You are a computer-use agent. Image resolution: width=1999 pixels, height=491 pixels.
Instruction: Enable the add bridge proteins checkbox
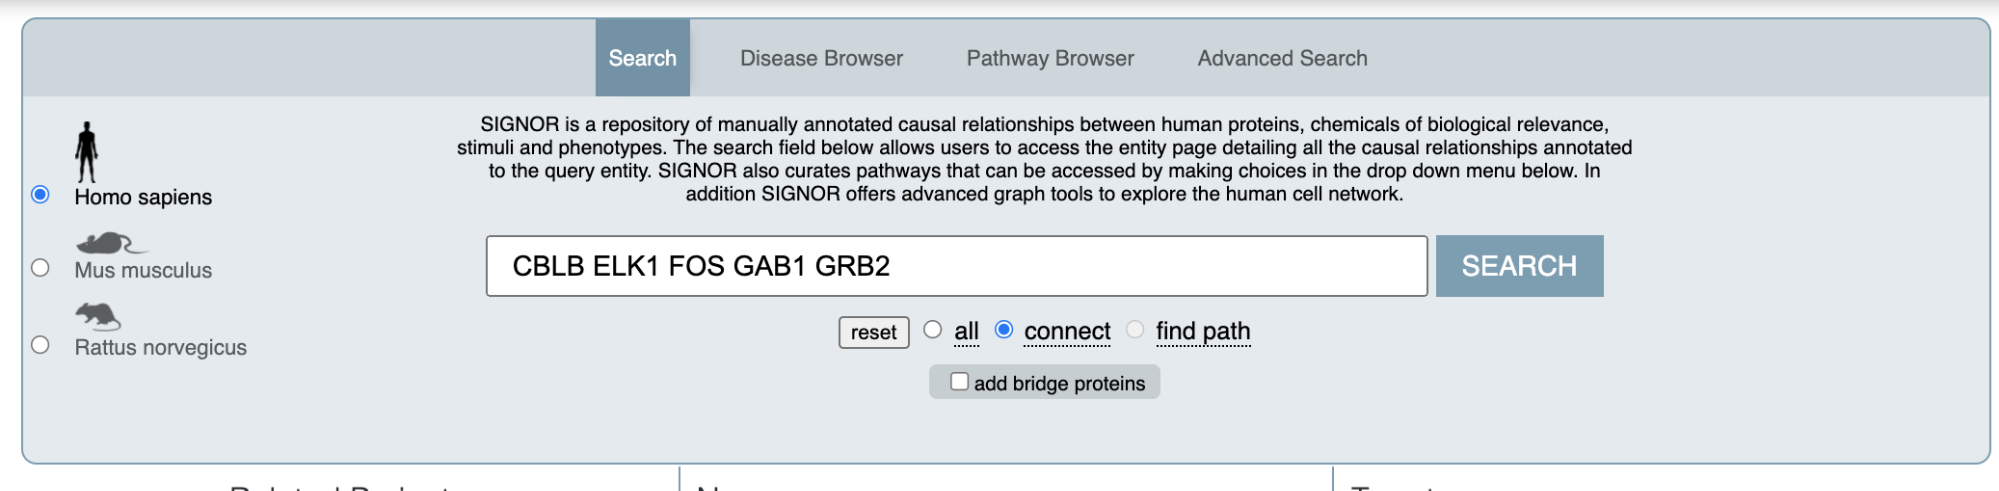959,381
